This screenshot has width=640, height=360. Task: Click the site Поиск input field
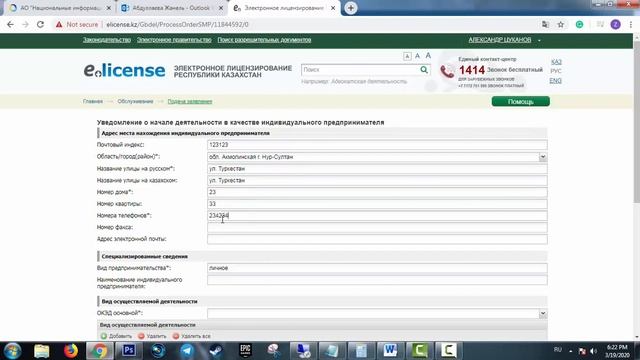point(361,70)
